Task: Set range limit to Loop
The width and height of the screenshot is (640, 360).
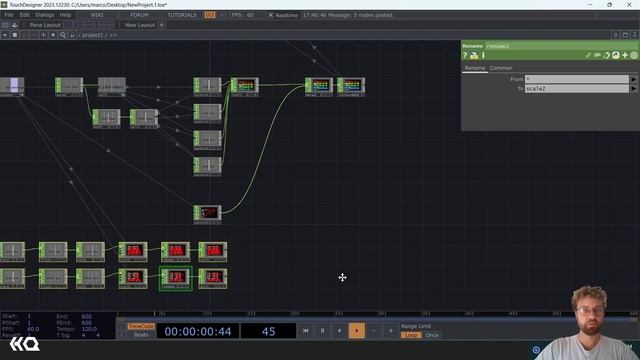Action: click(411, 335)
